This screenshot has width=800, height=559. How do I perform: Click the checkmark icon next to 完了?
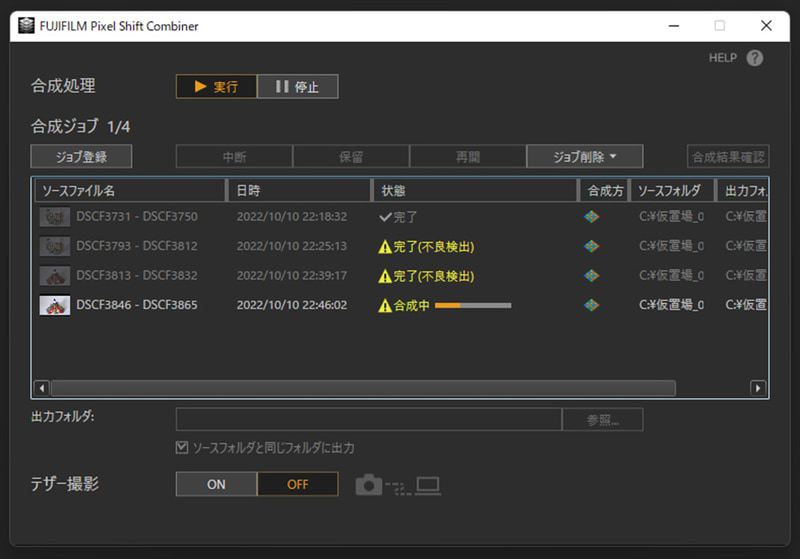click(x=385, y=217)
